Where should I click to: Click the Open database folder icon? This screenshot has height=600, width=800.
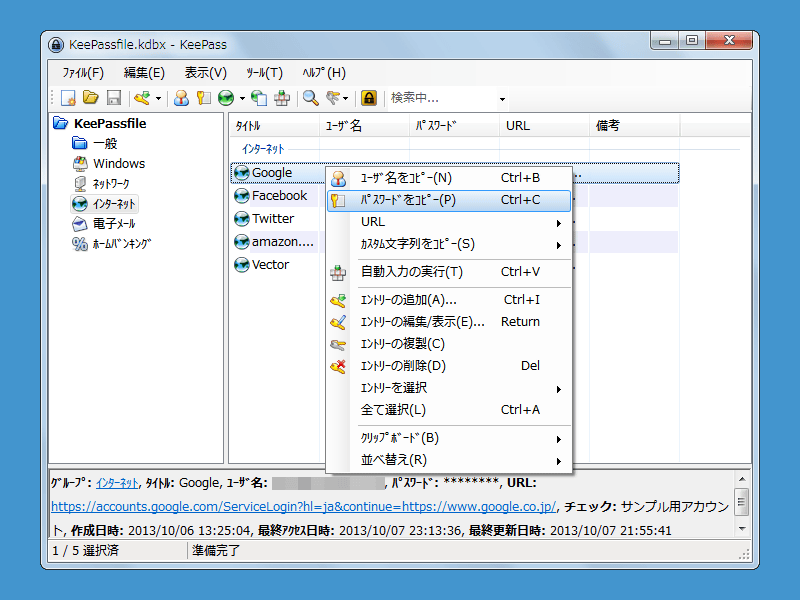pos(91,97)
